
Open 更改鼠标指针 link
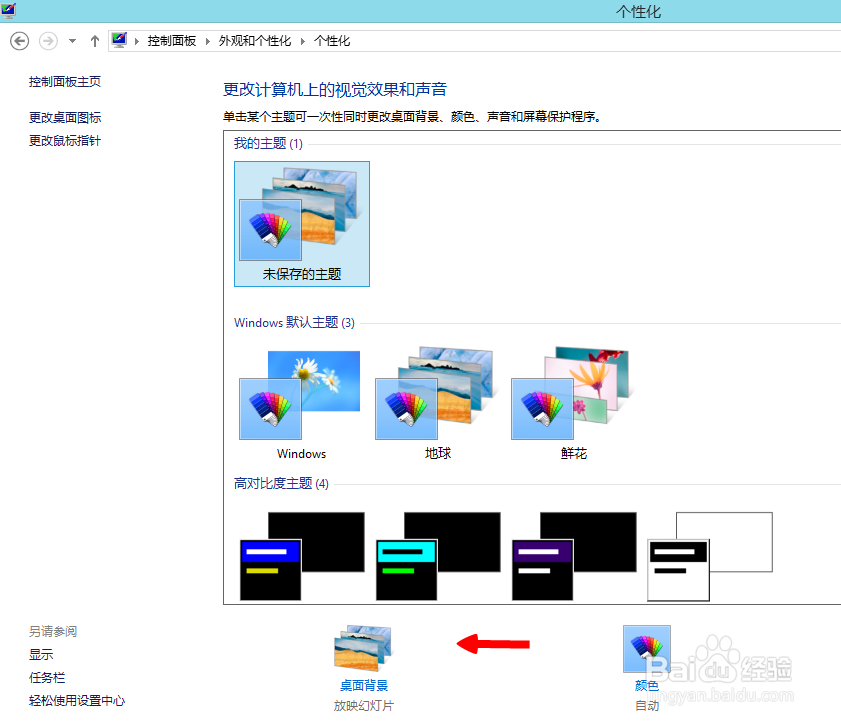point(65,140)
